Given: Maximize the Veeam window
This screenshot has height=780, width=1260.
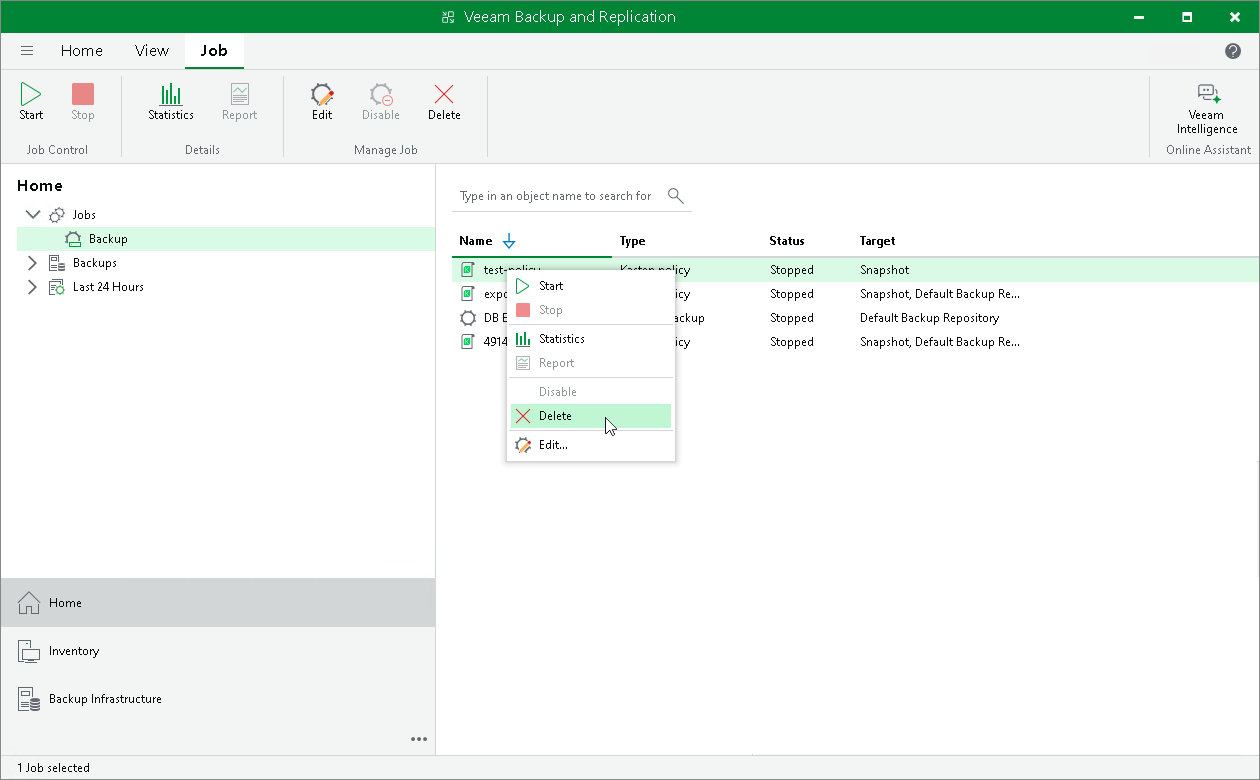Looking at the screenshot, I should [1187, 17].
